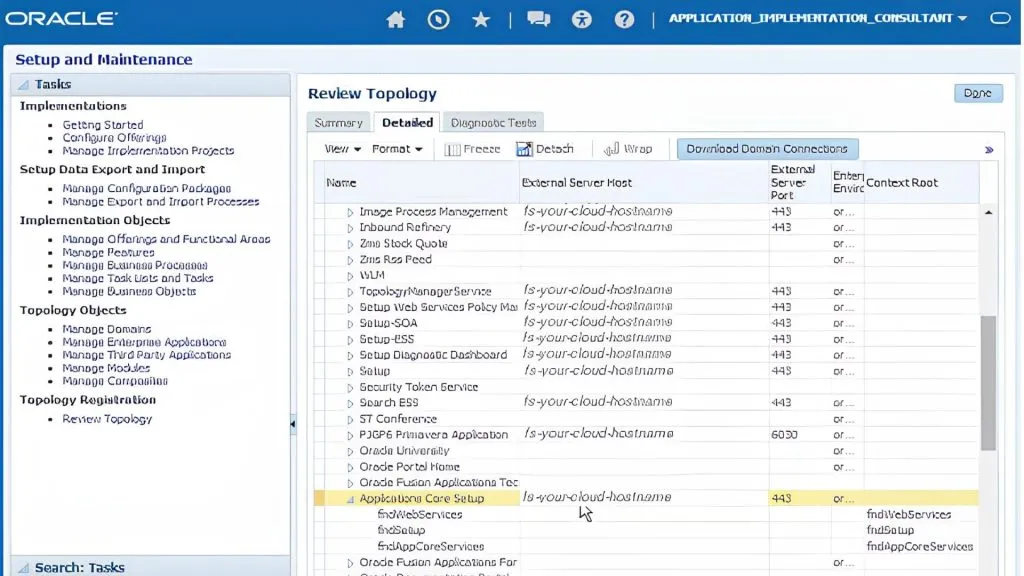Go to the Home icon
The height and width of the screenshot is (576, 1024).
(x=395, y=19)
